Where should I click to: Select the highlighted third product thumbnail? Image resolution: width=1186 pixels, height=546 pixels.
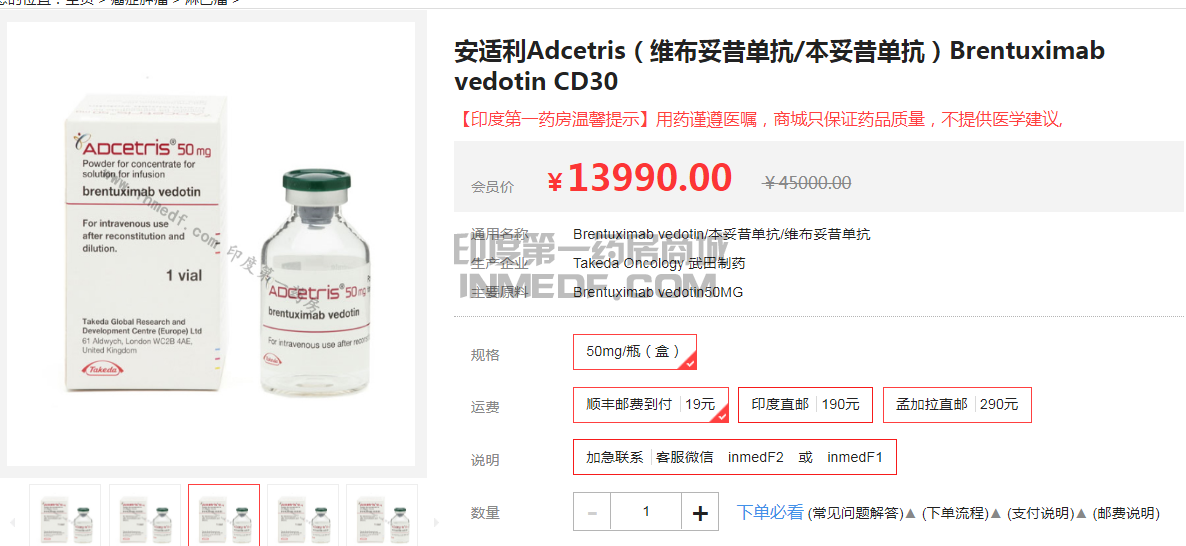(224, 516)
